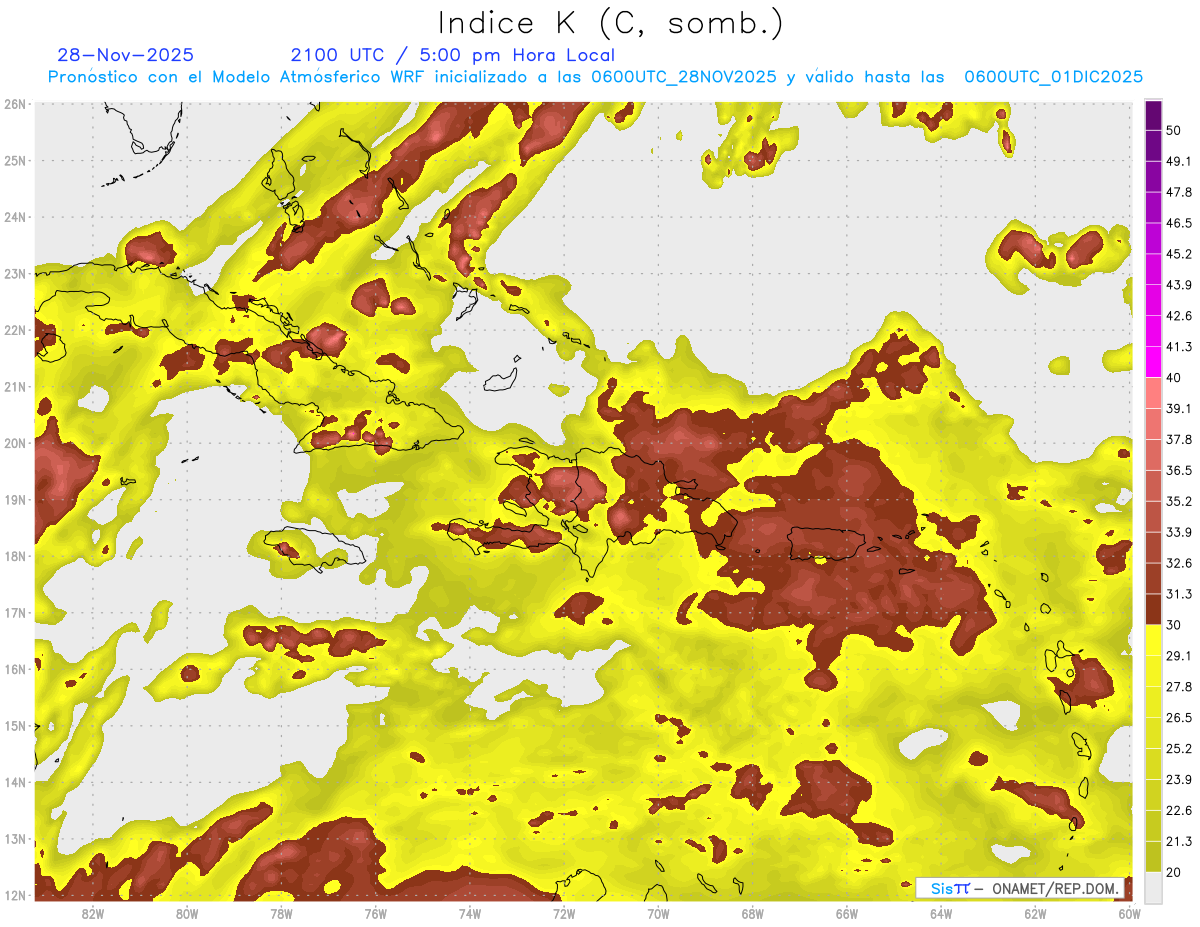Click the '60W' longitude label
This screenshot has width=1200, height=927.
point(1129,913)
